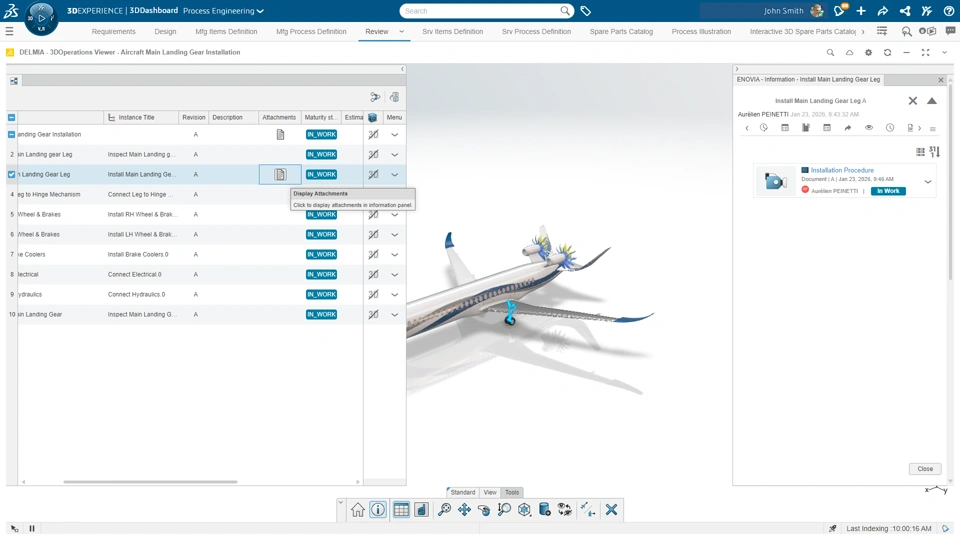Toggle the eye icon in information panel toolbar

click(x=868, y=128)
